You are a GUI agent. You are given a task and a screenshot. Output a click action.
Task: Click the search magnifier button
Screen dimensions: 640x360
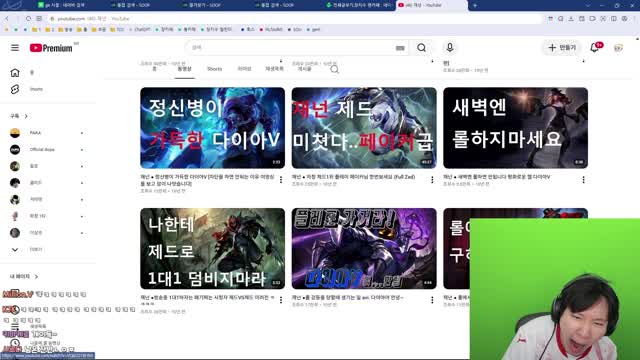coord(421,48)
